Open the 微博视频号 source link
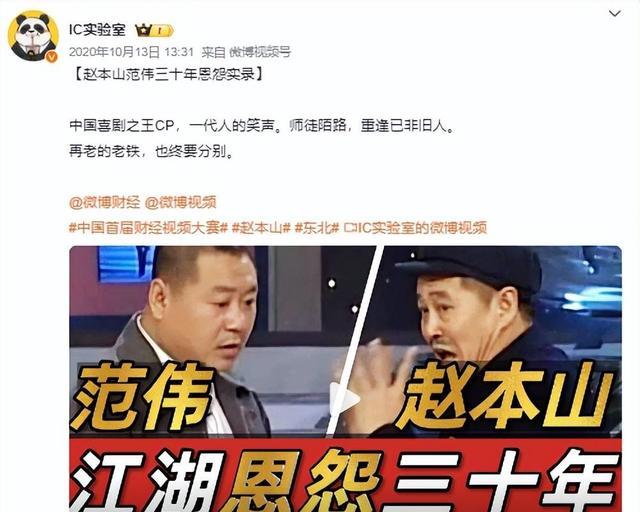 (x=260, y=52)
